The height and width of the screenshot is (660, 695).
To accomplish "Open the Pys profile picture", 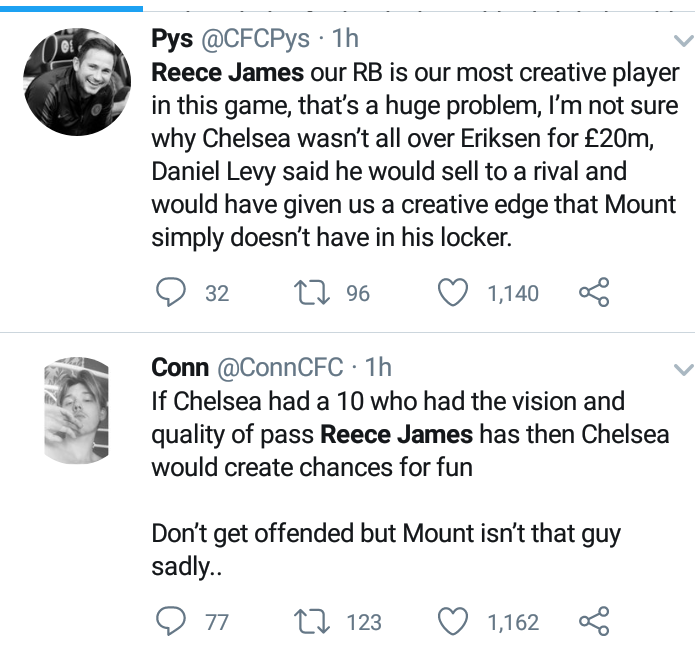I will coord(78,82).
